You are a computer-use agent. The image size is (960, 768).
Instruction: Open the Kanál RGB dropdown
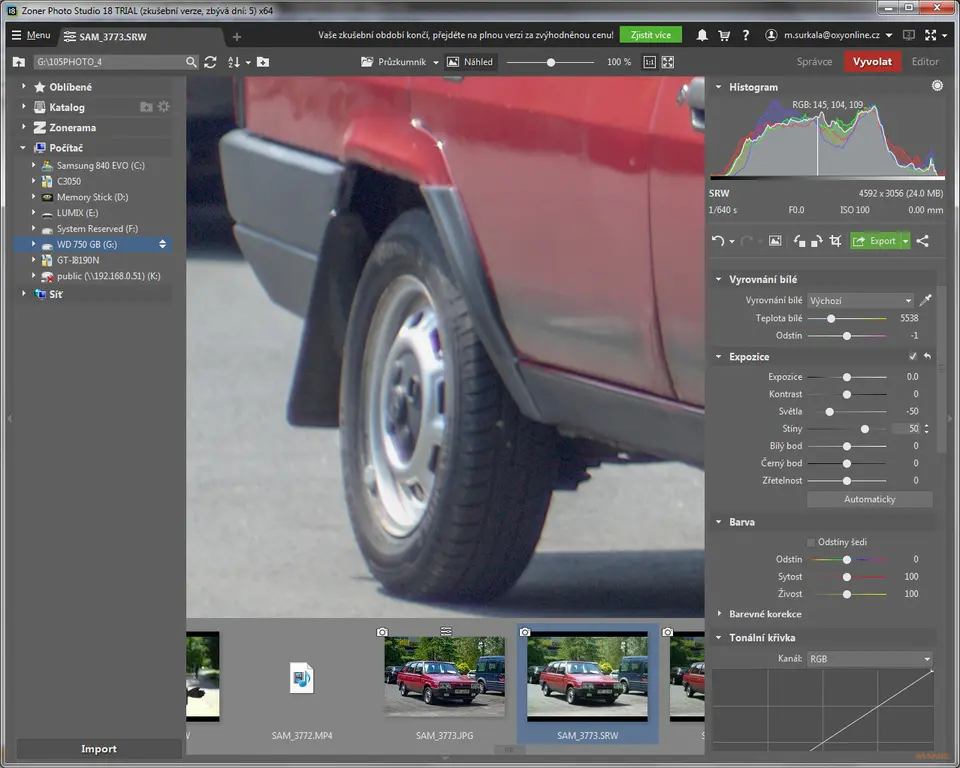(x=869, y=659)
